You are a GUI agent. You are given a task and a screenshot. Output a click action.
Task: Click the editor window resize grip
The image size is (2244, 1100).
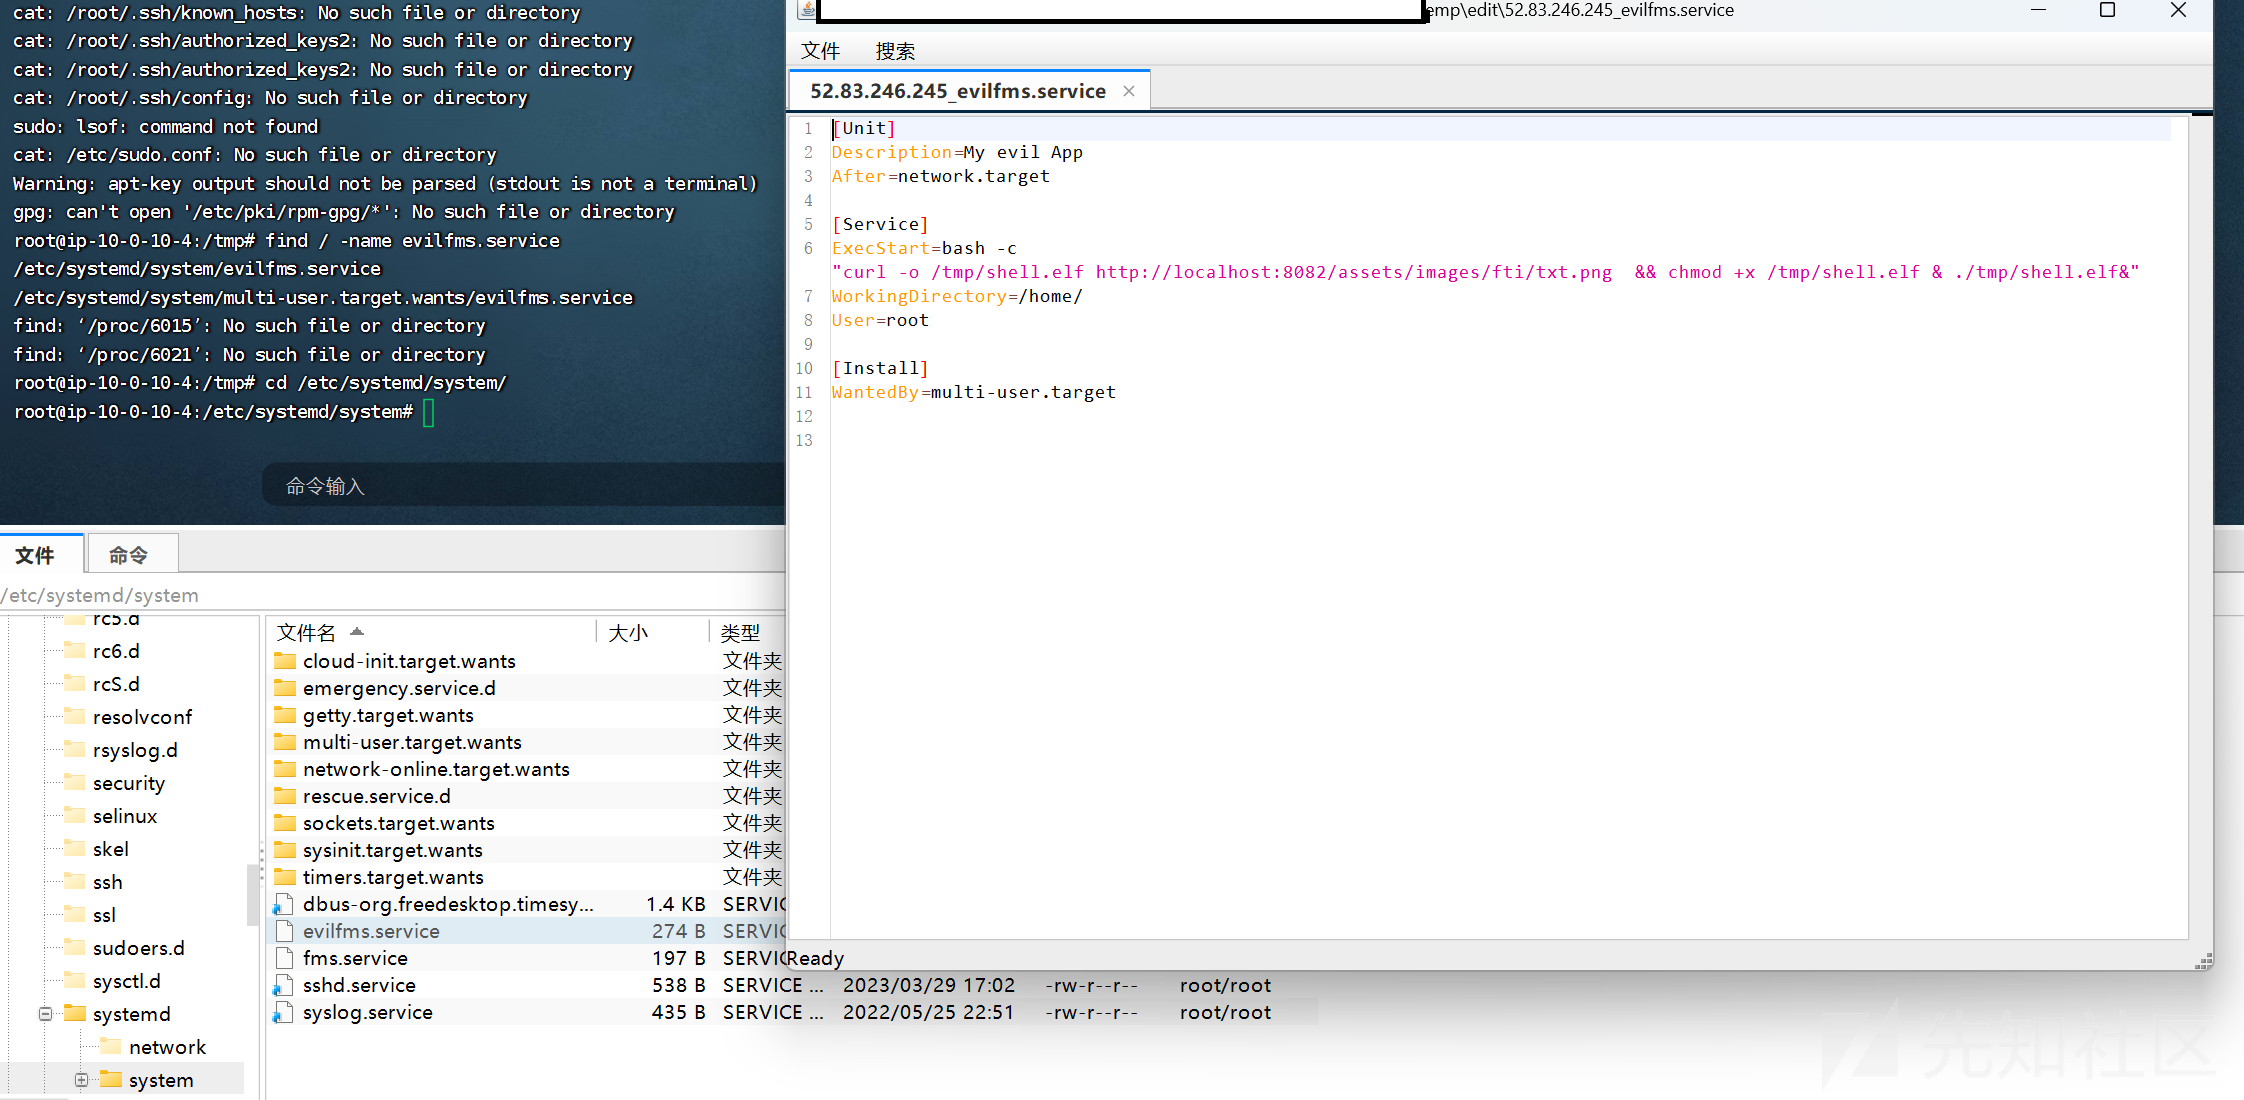coord(2203,961)
